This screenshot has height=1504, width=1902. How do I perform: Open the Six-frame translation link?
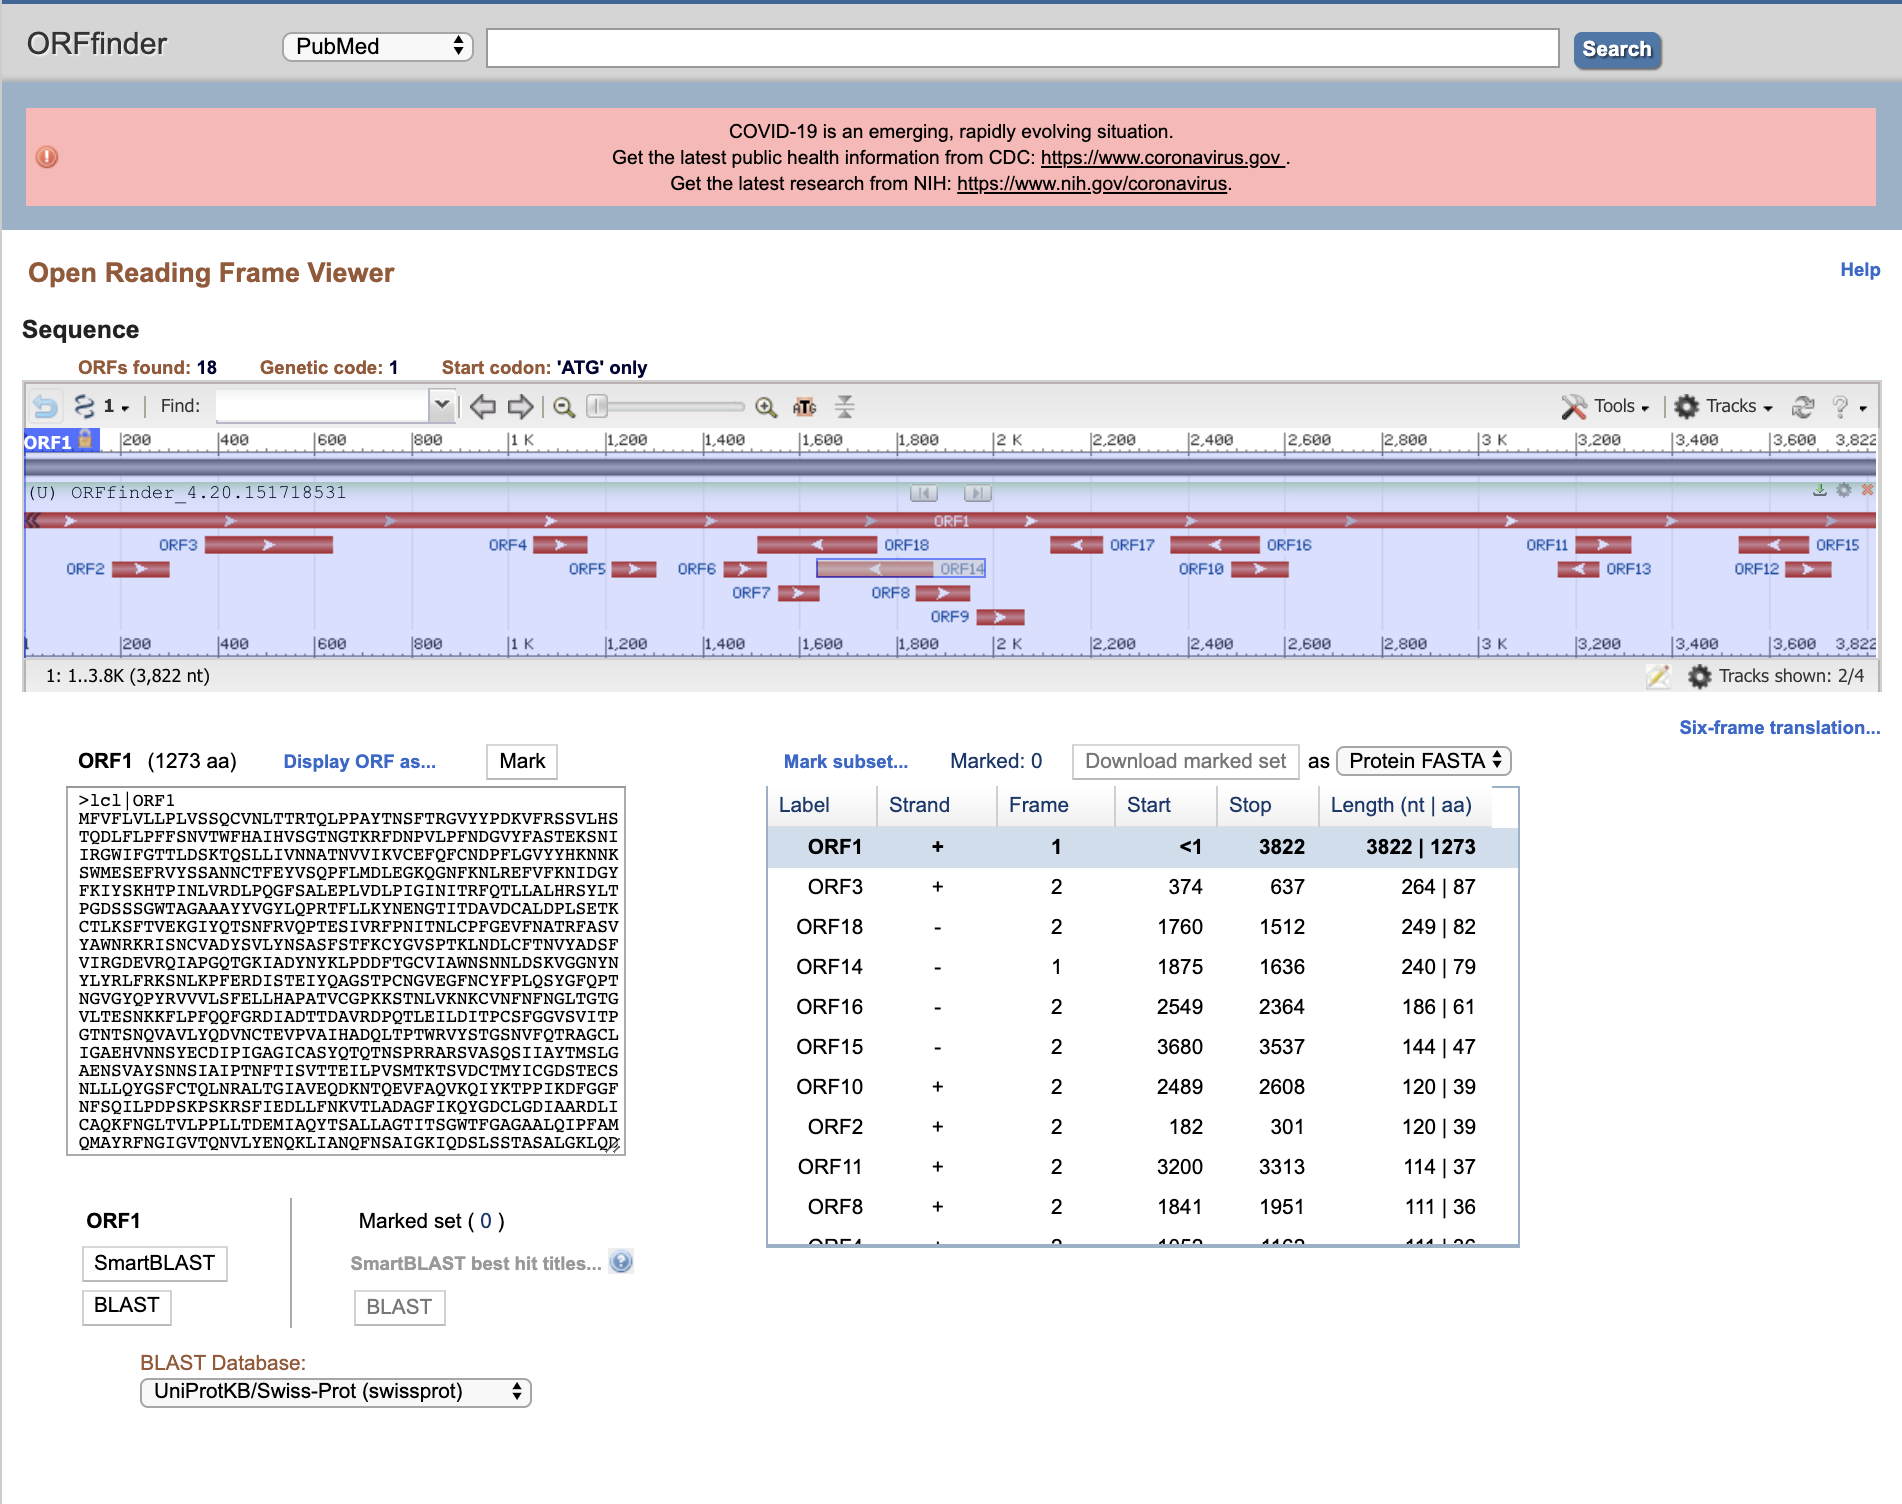pyautogui.click(x=1779, y=727)
